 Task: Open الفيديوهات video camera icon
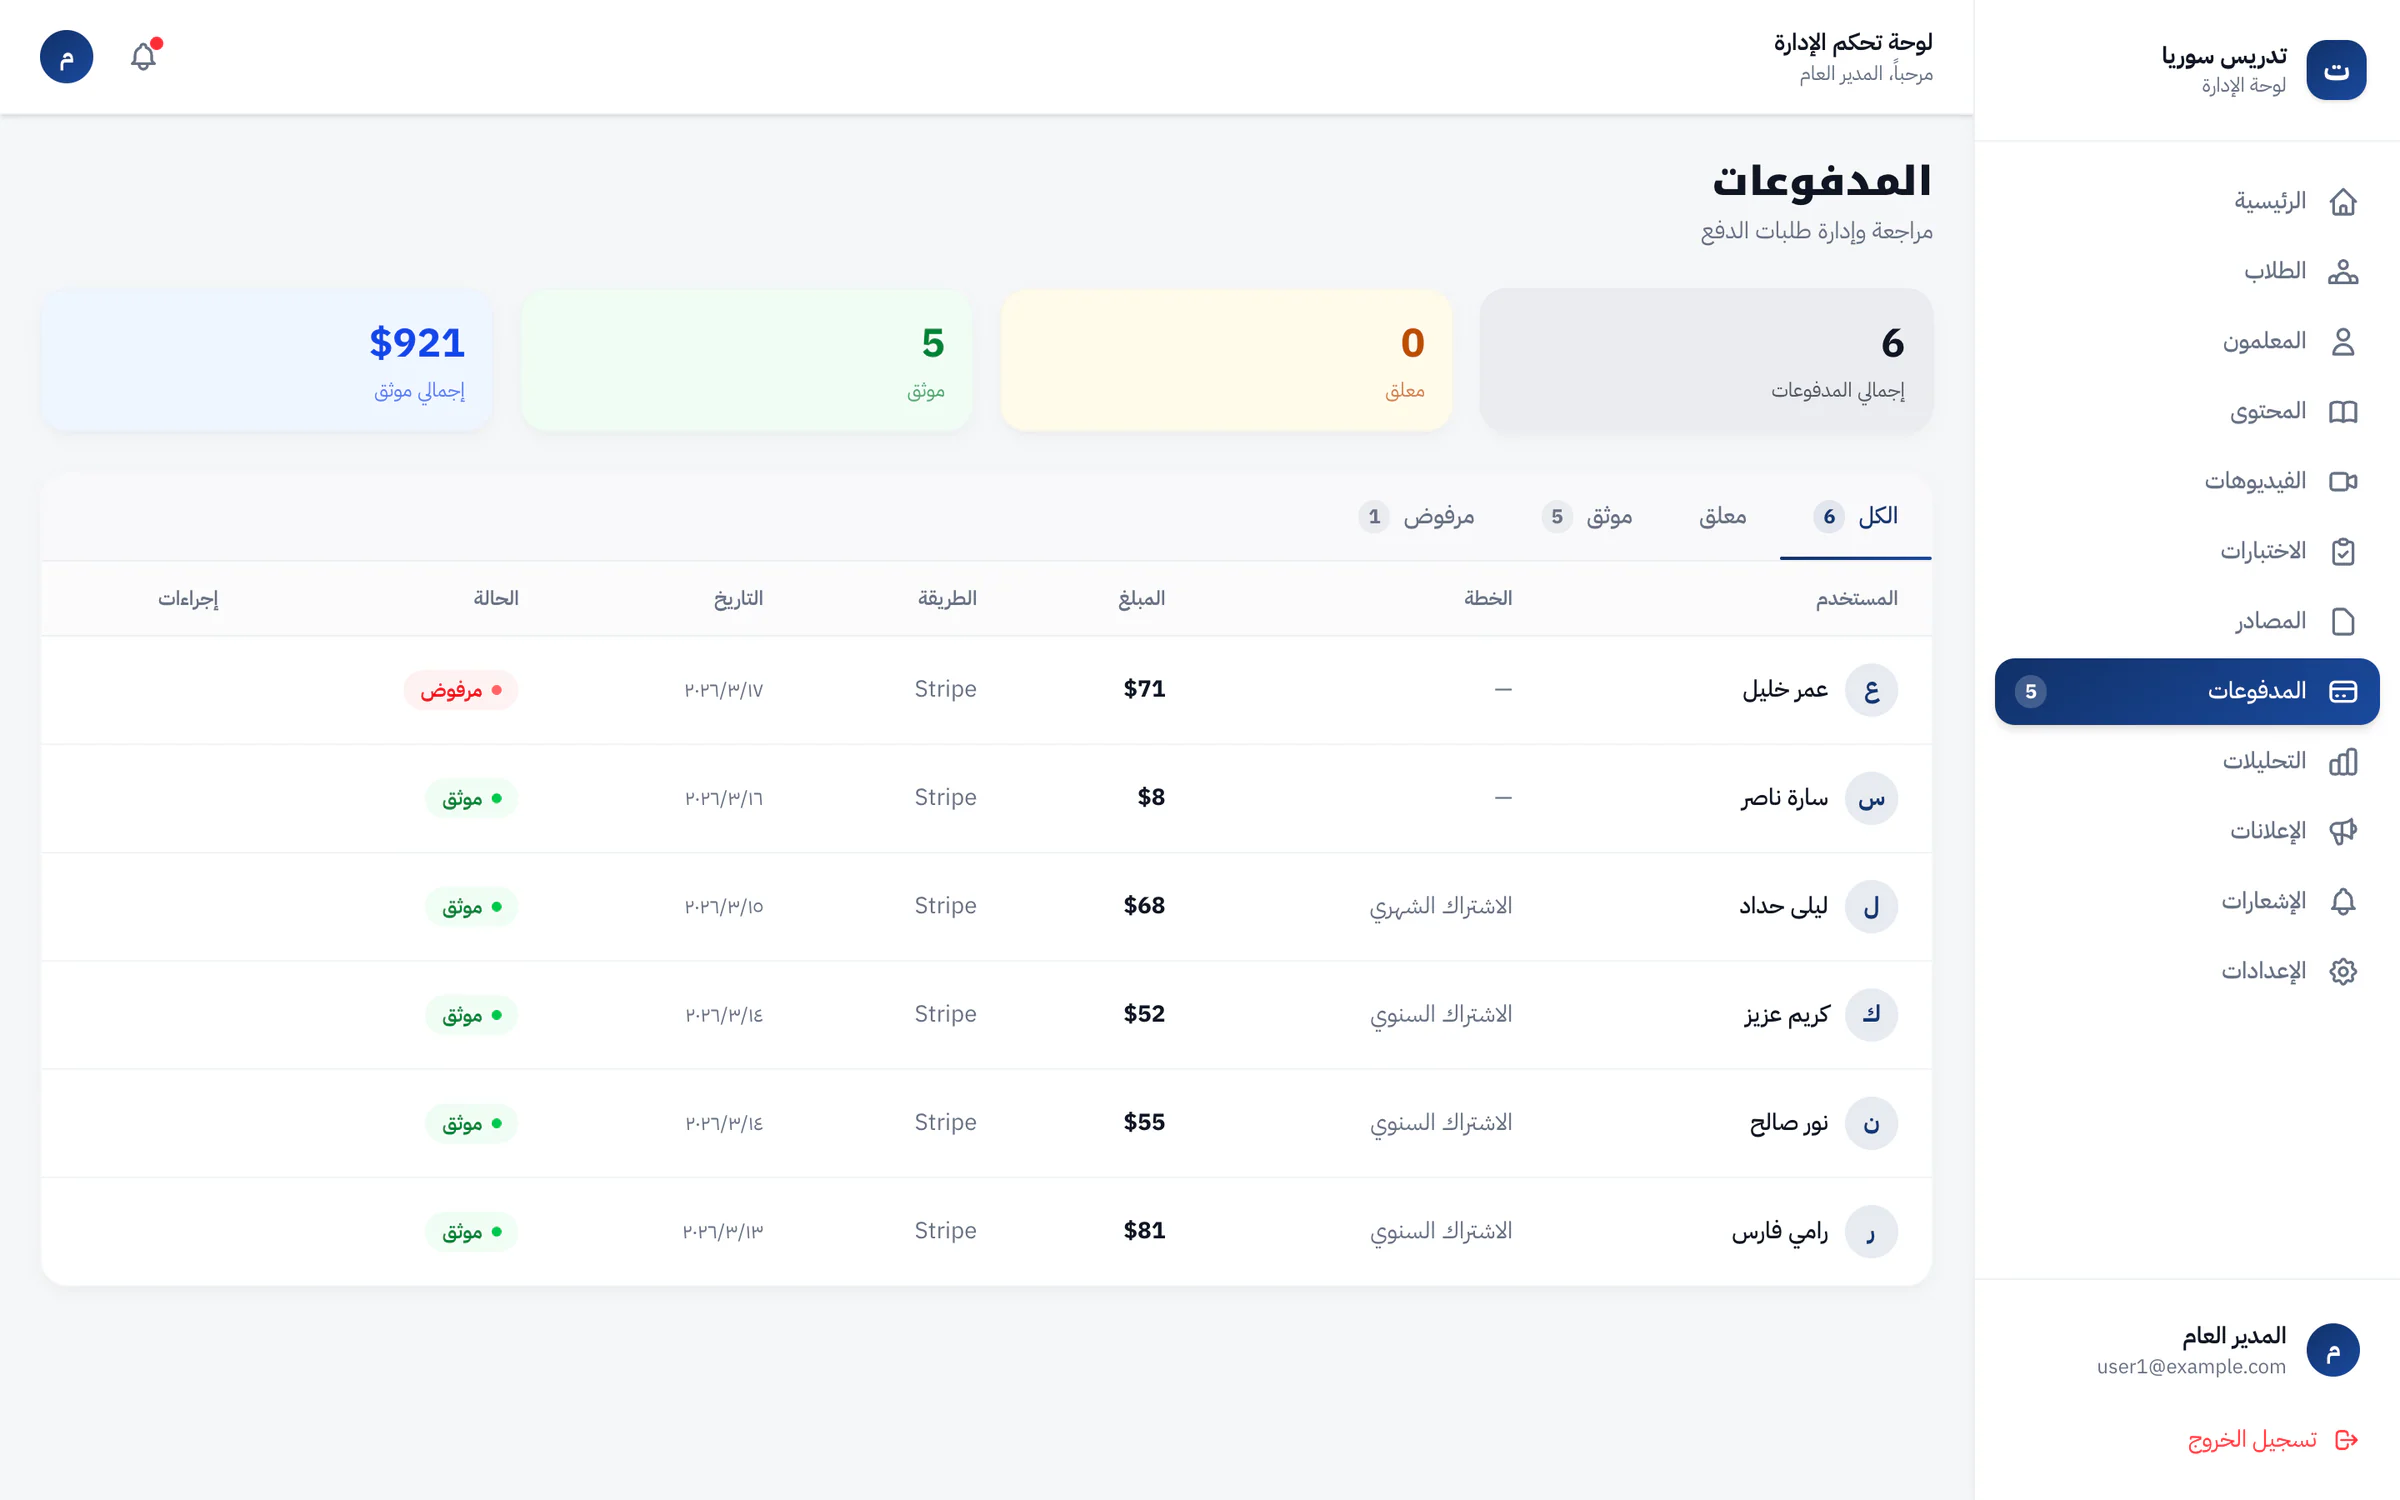coord(2343,482)
